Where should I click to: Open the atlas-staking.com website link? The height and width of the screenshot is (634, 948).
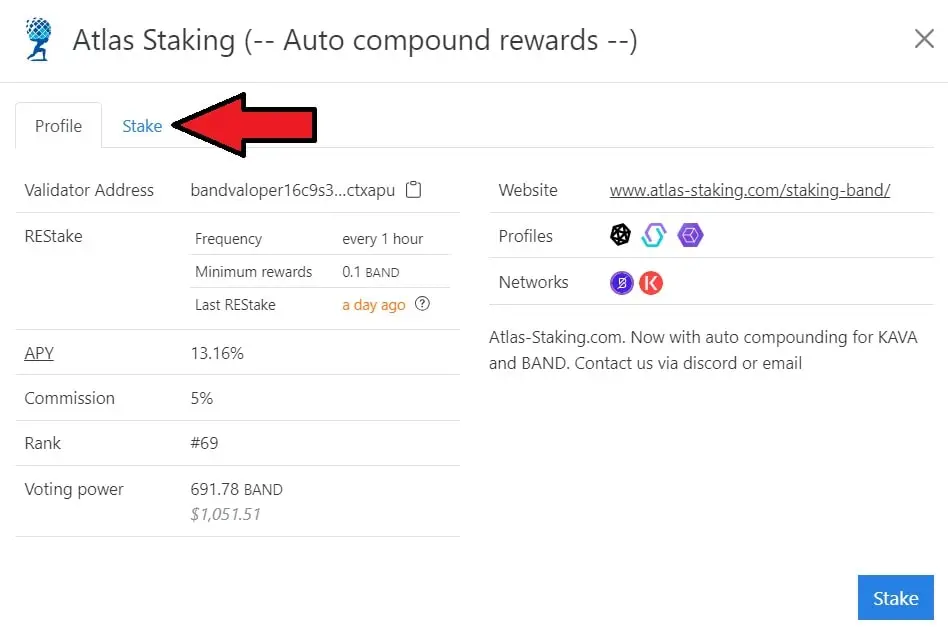click(749, 190)
